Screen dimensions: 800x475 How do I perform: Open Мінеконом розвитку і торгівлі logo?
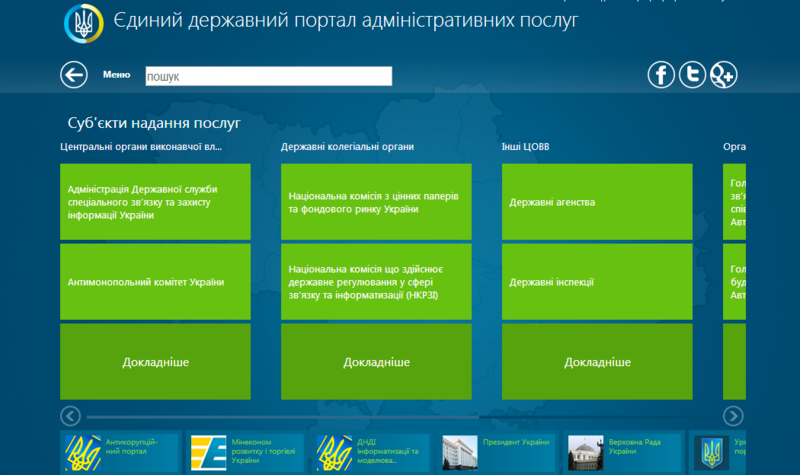point(209,453)
